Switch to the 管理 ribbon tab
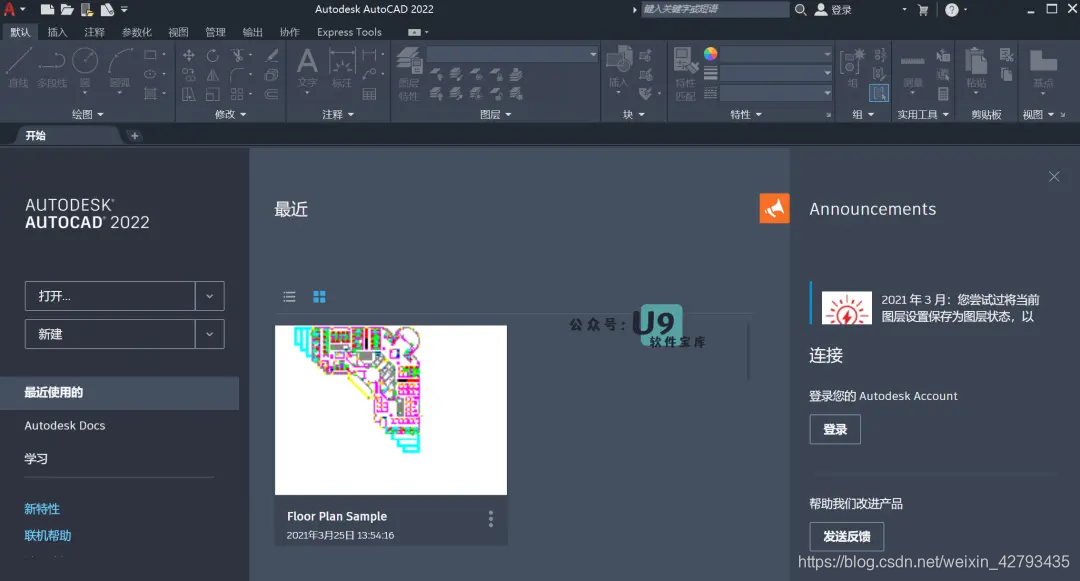The image size is (1080, 581). pos(215,32)
